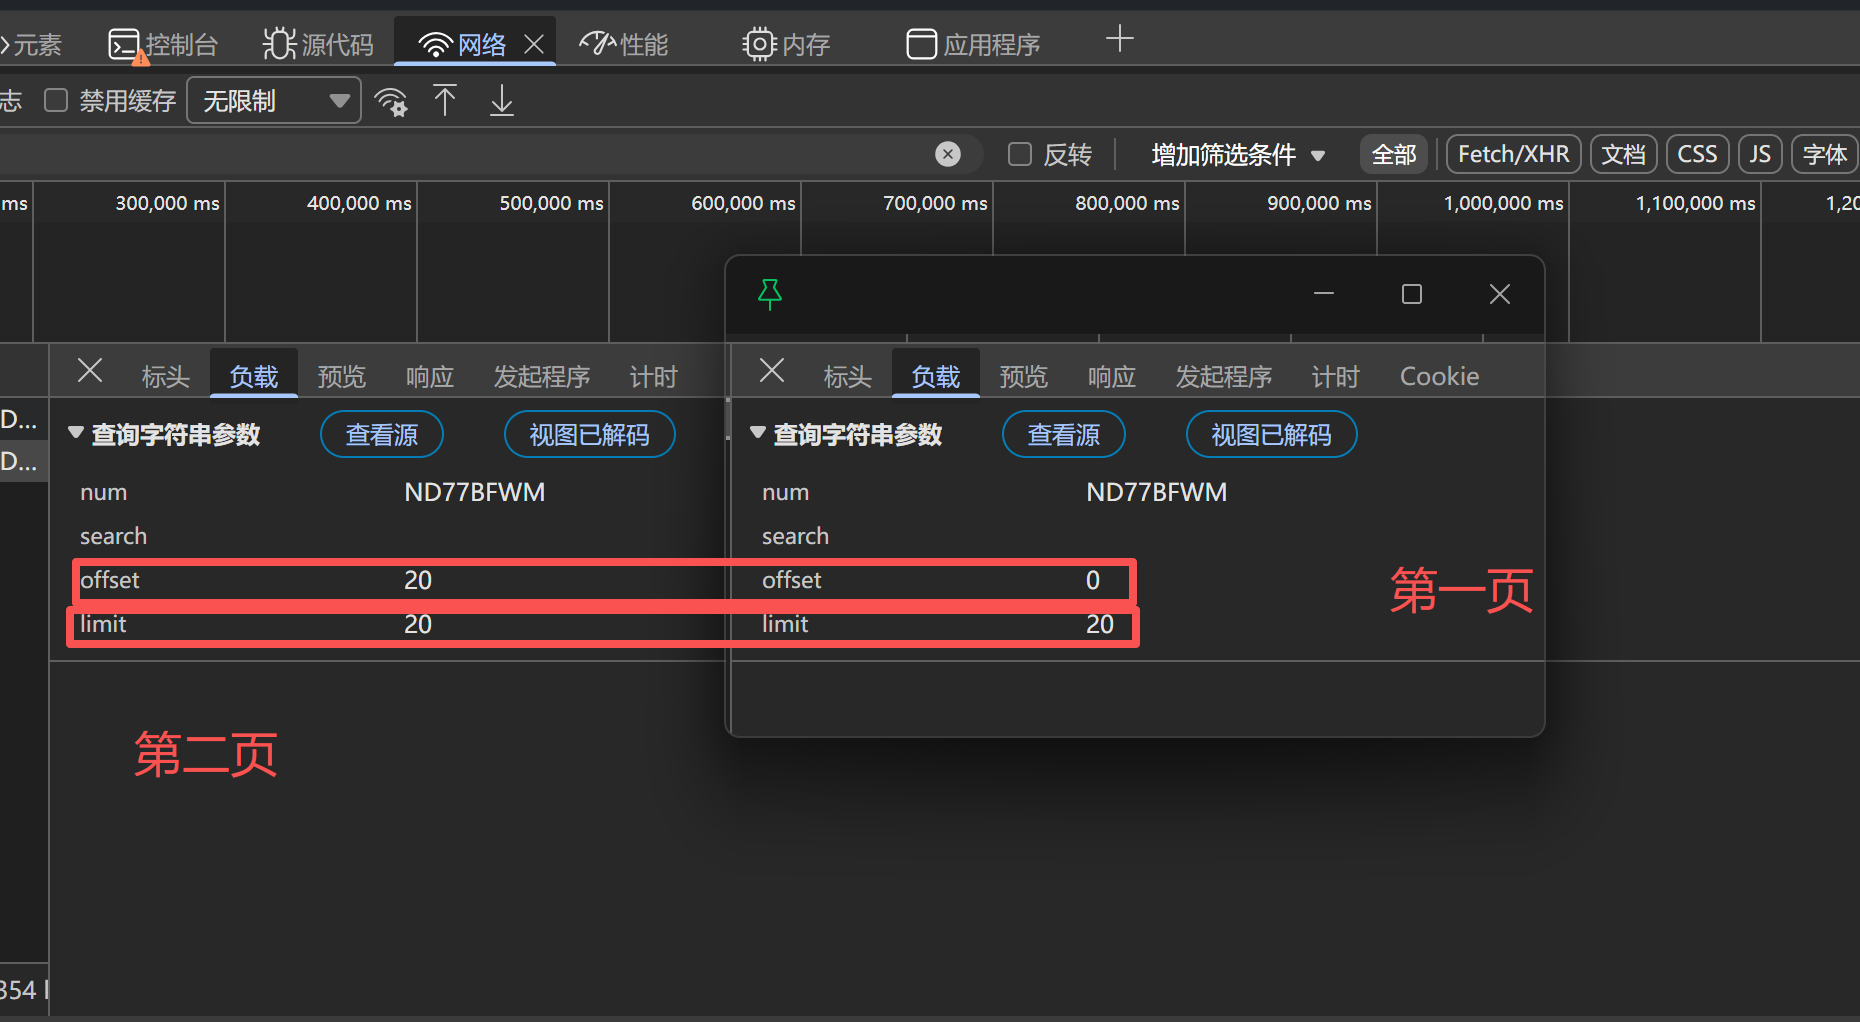Click the import HAR upload arrow

coord(445,101)
